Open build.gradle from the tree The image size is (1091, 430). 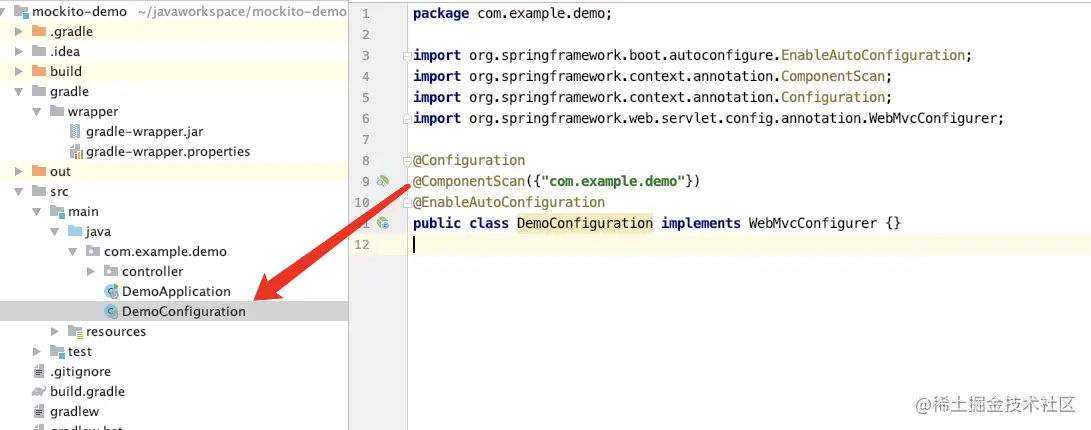[88, 392]
